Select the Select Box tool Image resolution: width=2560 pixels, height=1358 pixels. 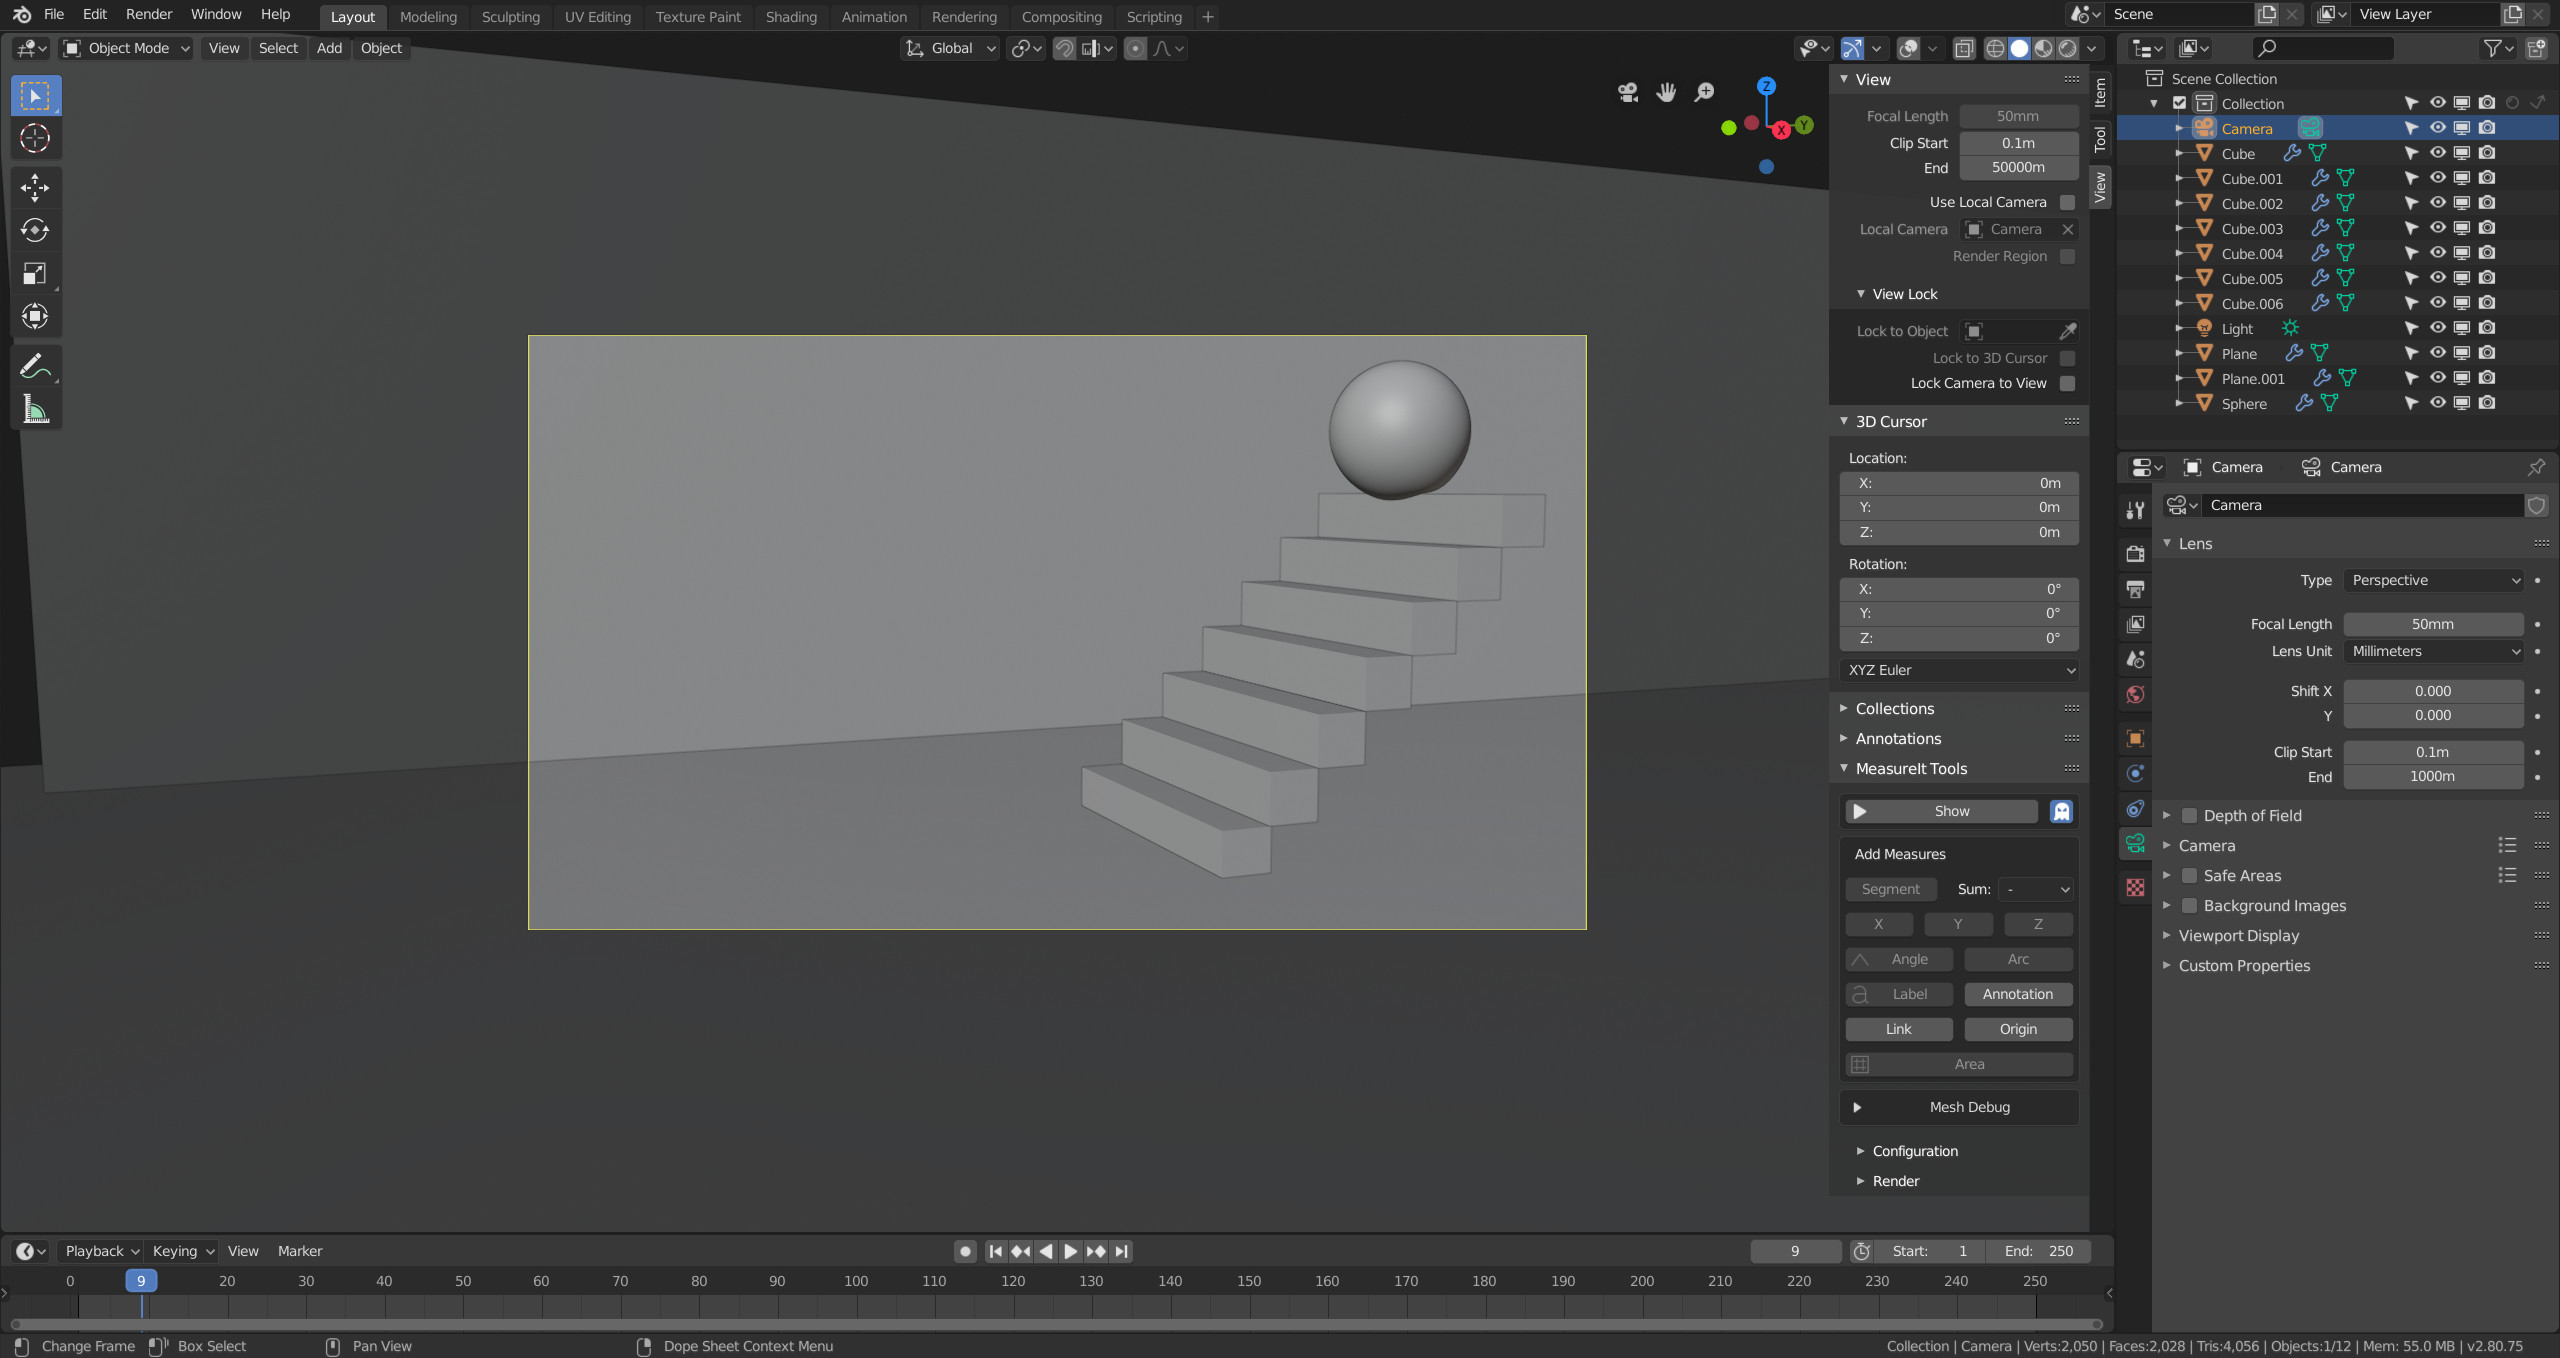(35, 96)
